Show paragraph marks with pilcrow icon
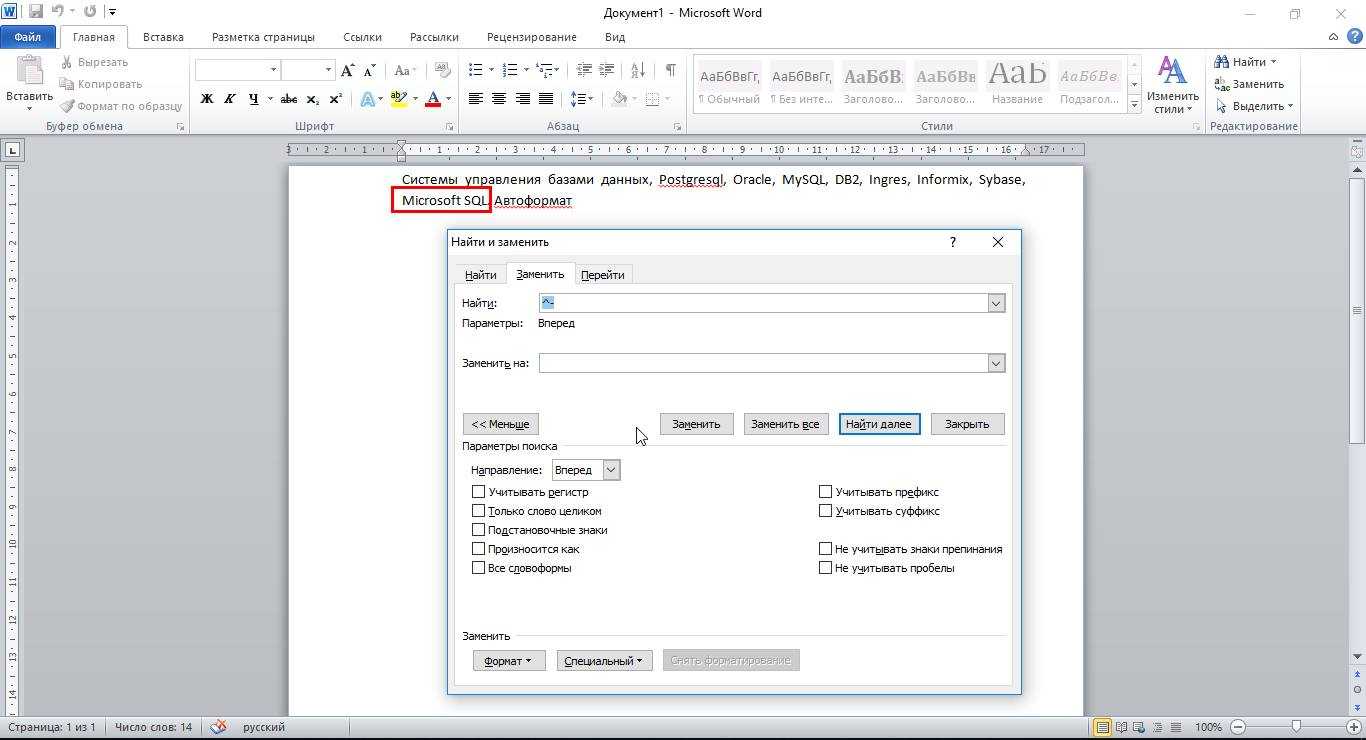Screen dimensions: 1366x740 tap(670, 70)
